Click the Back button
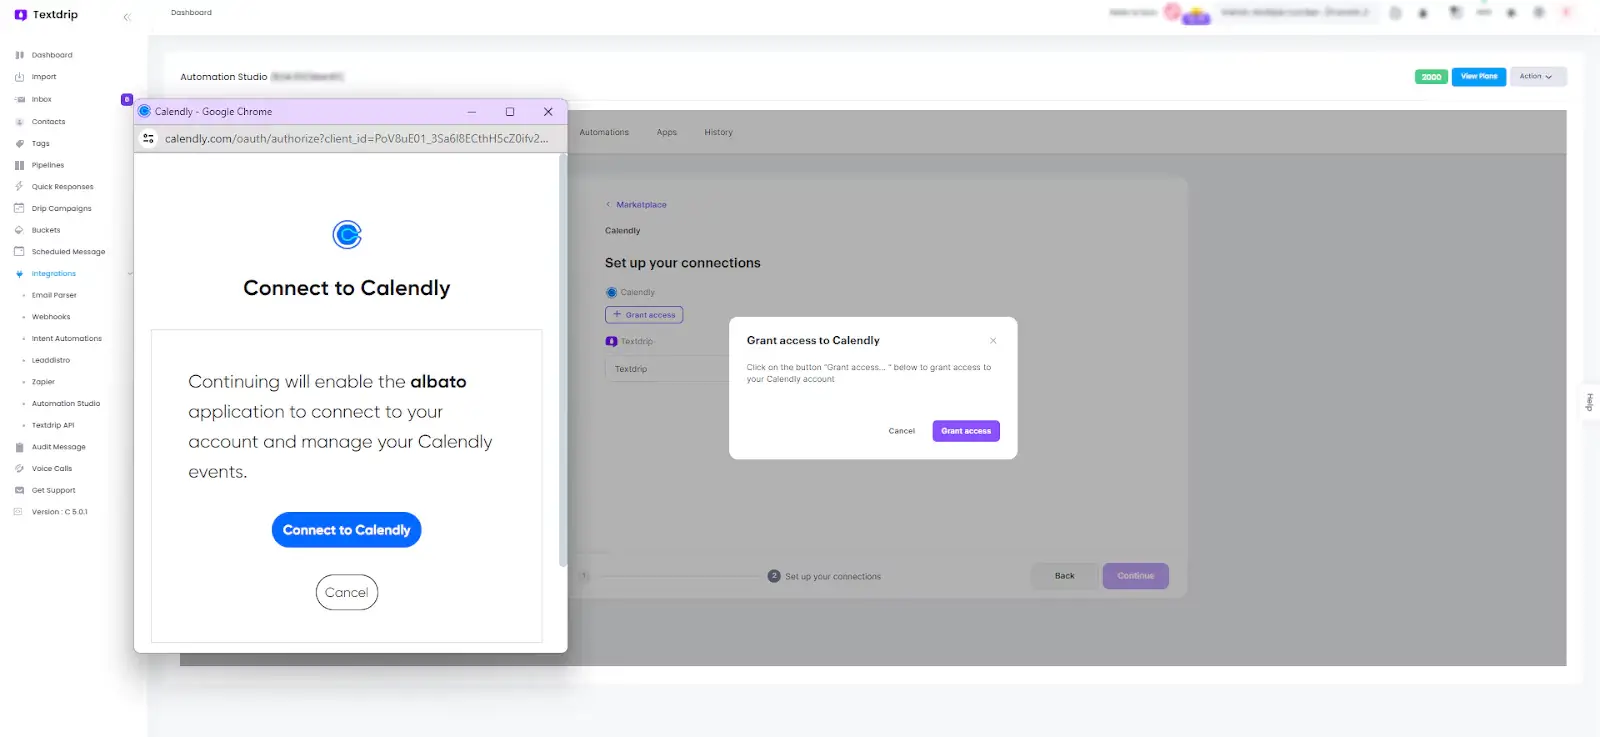 [x=1065, y=576]
